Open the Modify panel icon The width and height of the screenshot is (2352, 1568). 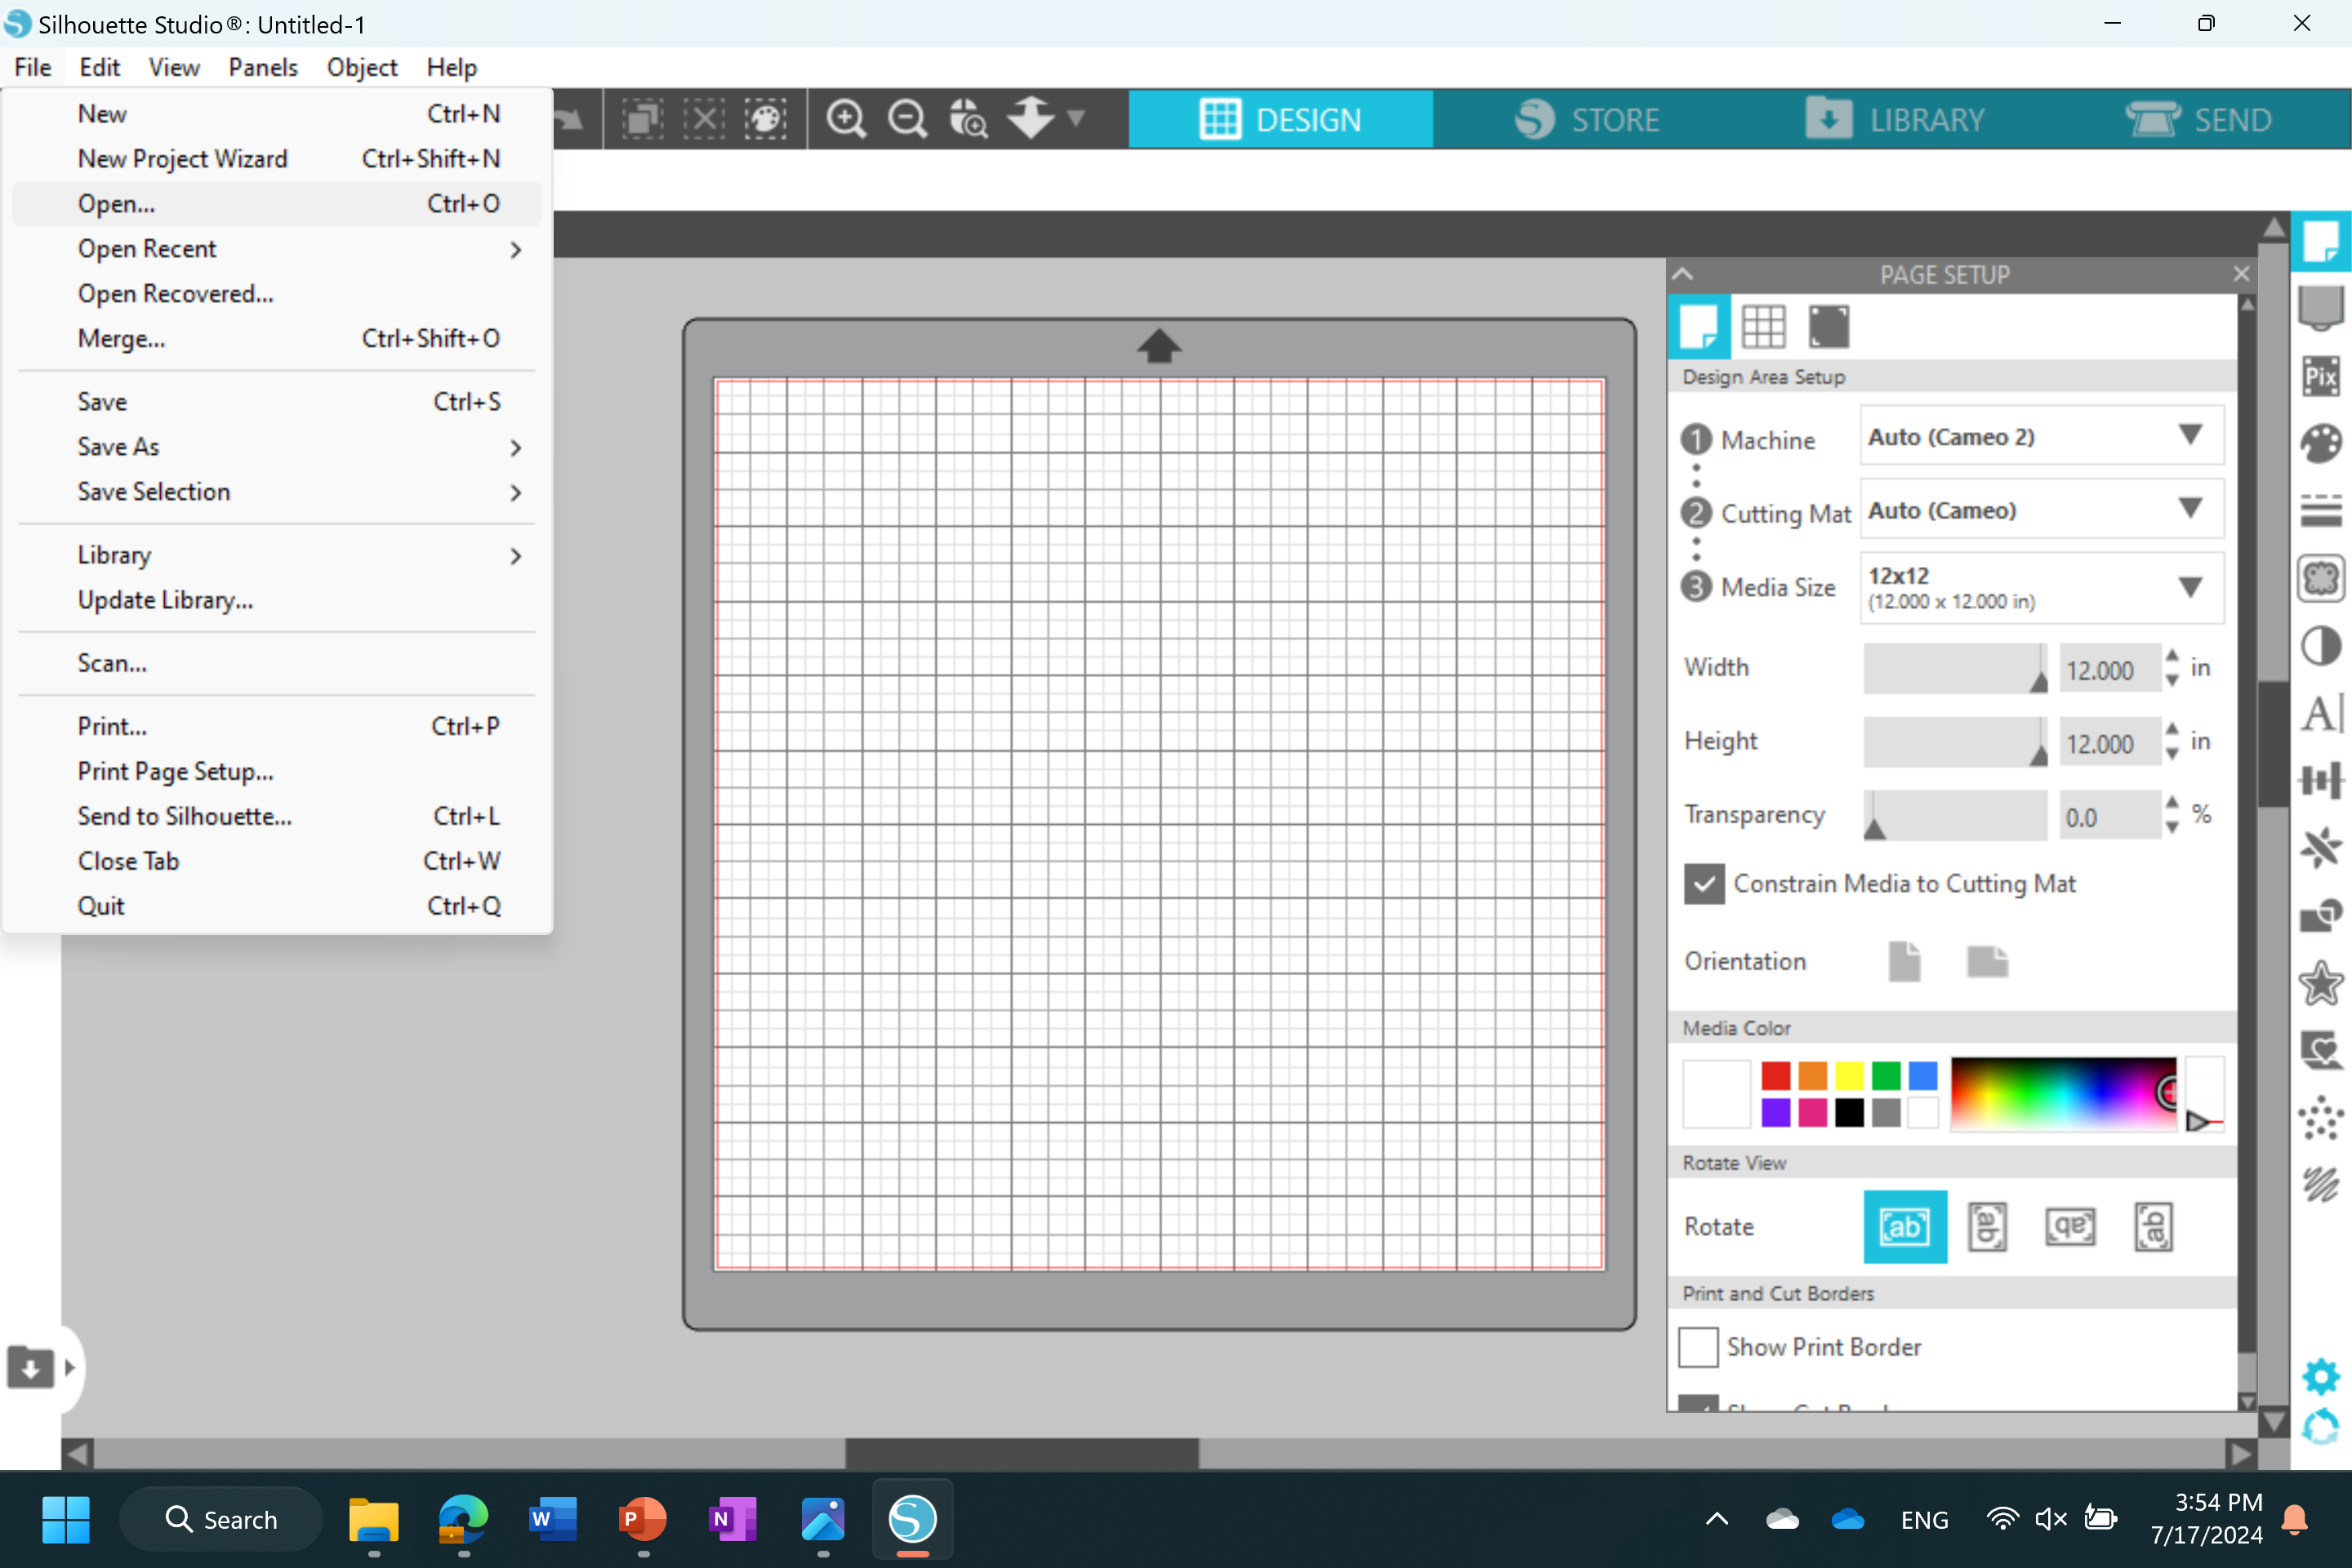coord(2320,916)
